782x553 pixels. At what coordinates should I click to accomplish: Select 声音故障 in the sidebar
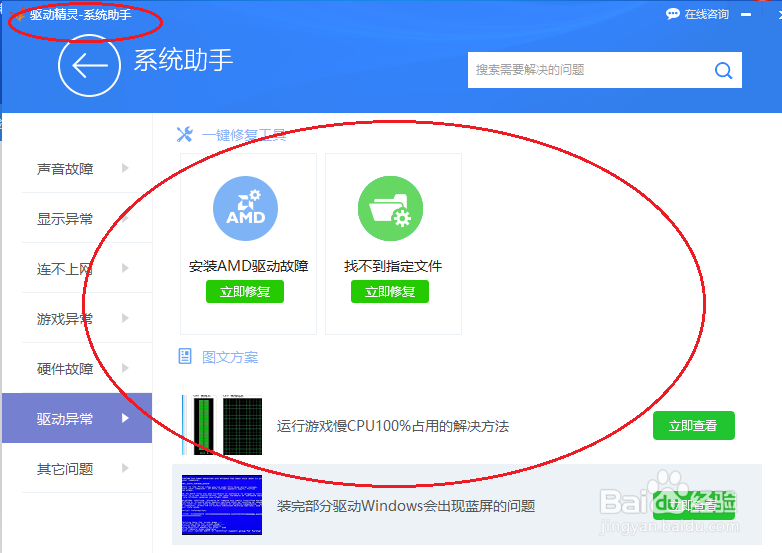pyautogui.click(x=77, y=169)
